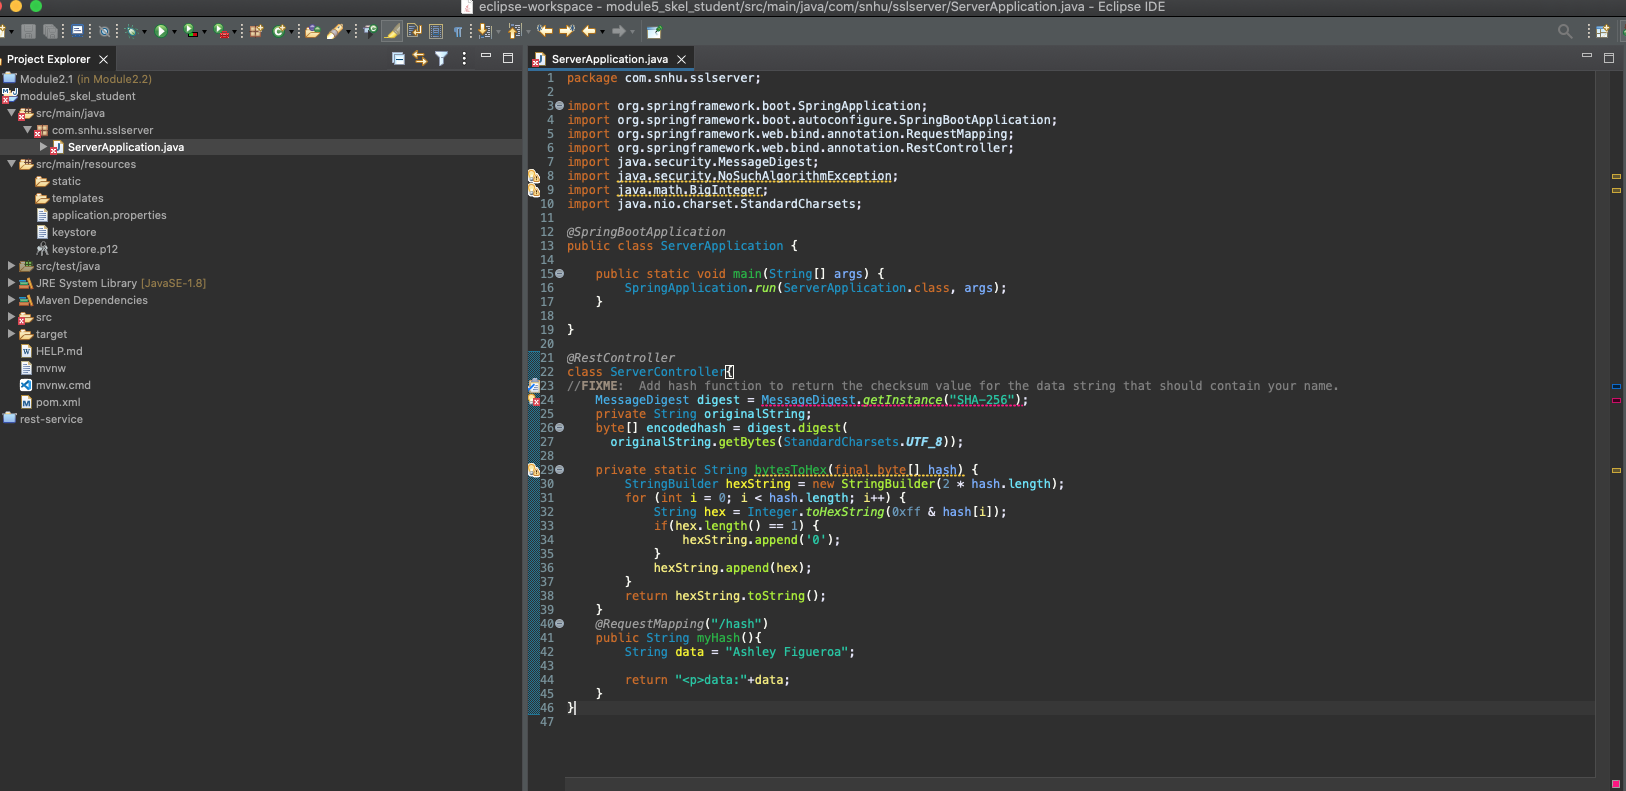Screen dimensions: 1626x791
Task: Close the Project Explorer view tab
Action: 103,59
